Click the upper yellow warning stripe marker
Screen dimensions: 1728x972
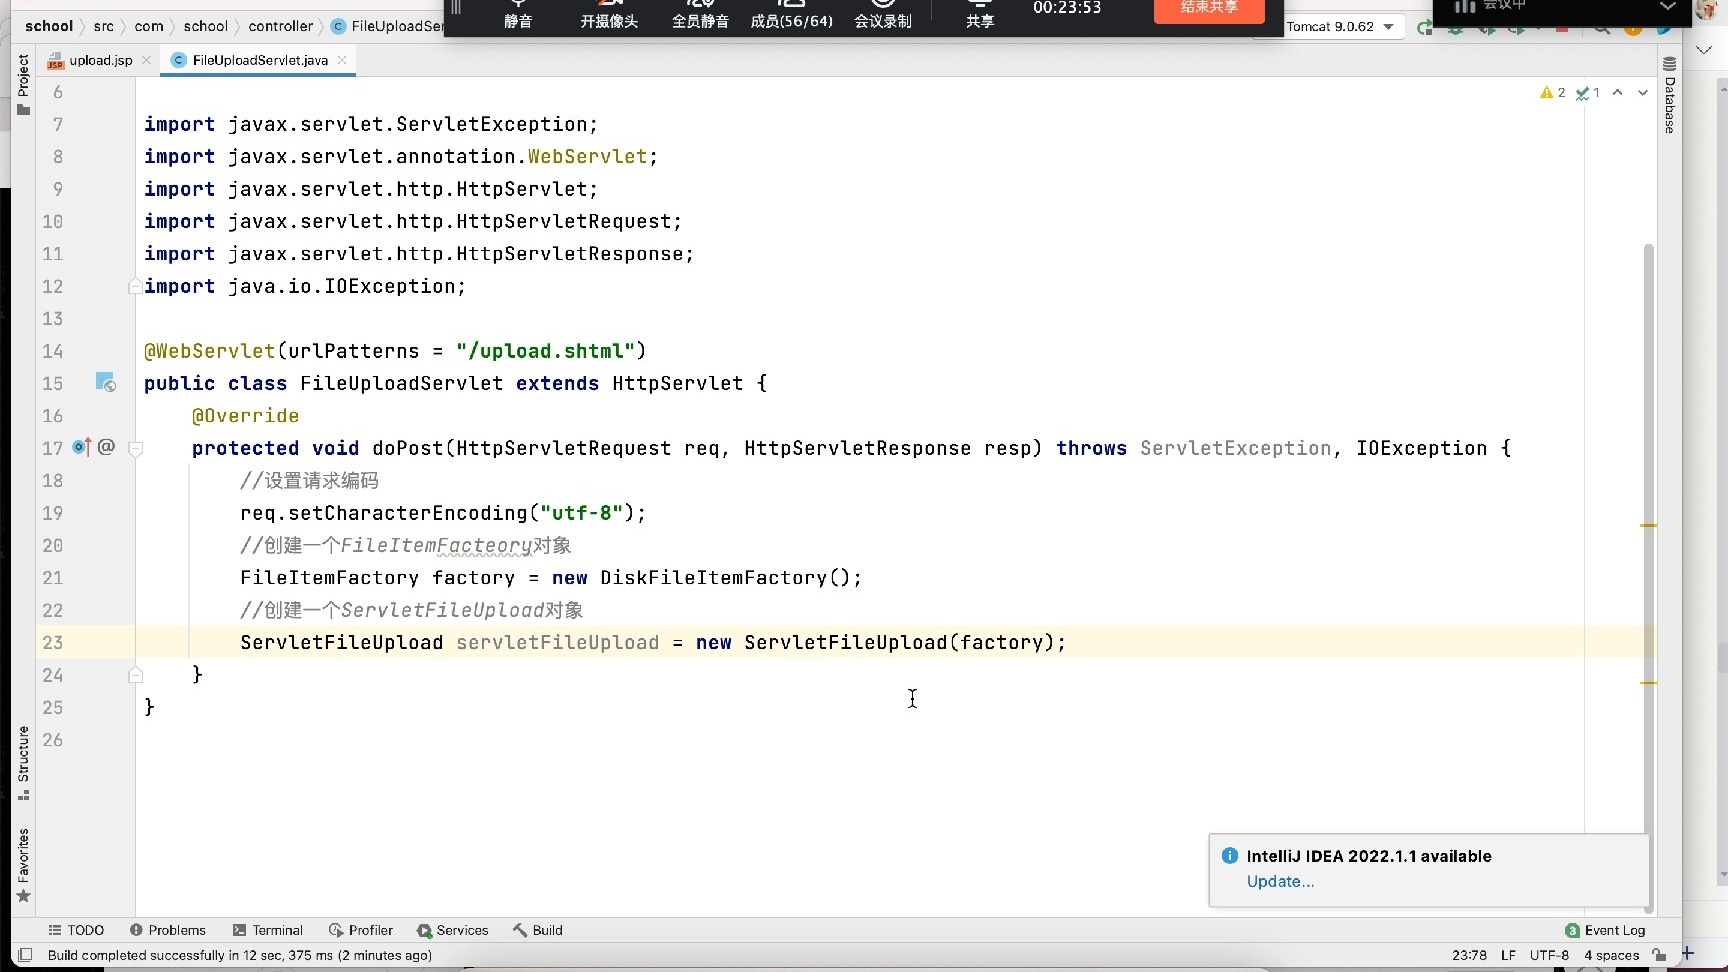pos(1649,525)
